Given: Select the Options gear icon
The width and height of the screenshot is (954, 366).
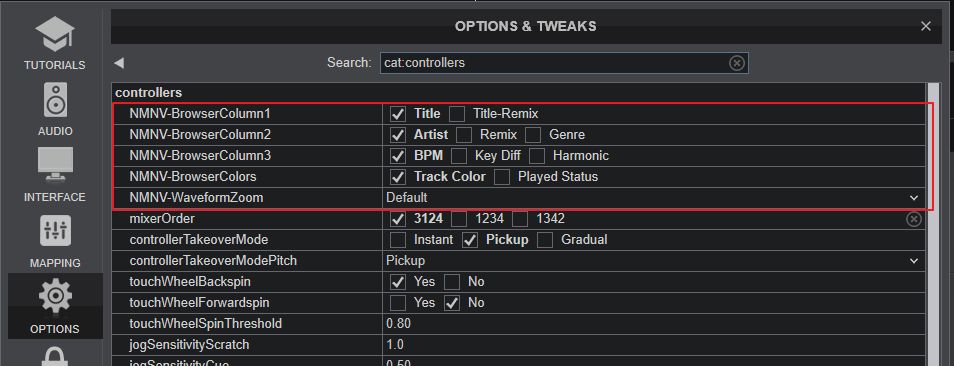Looking at the screenshot, I should click(55, 296).
